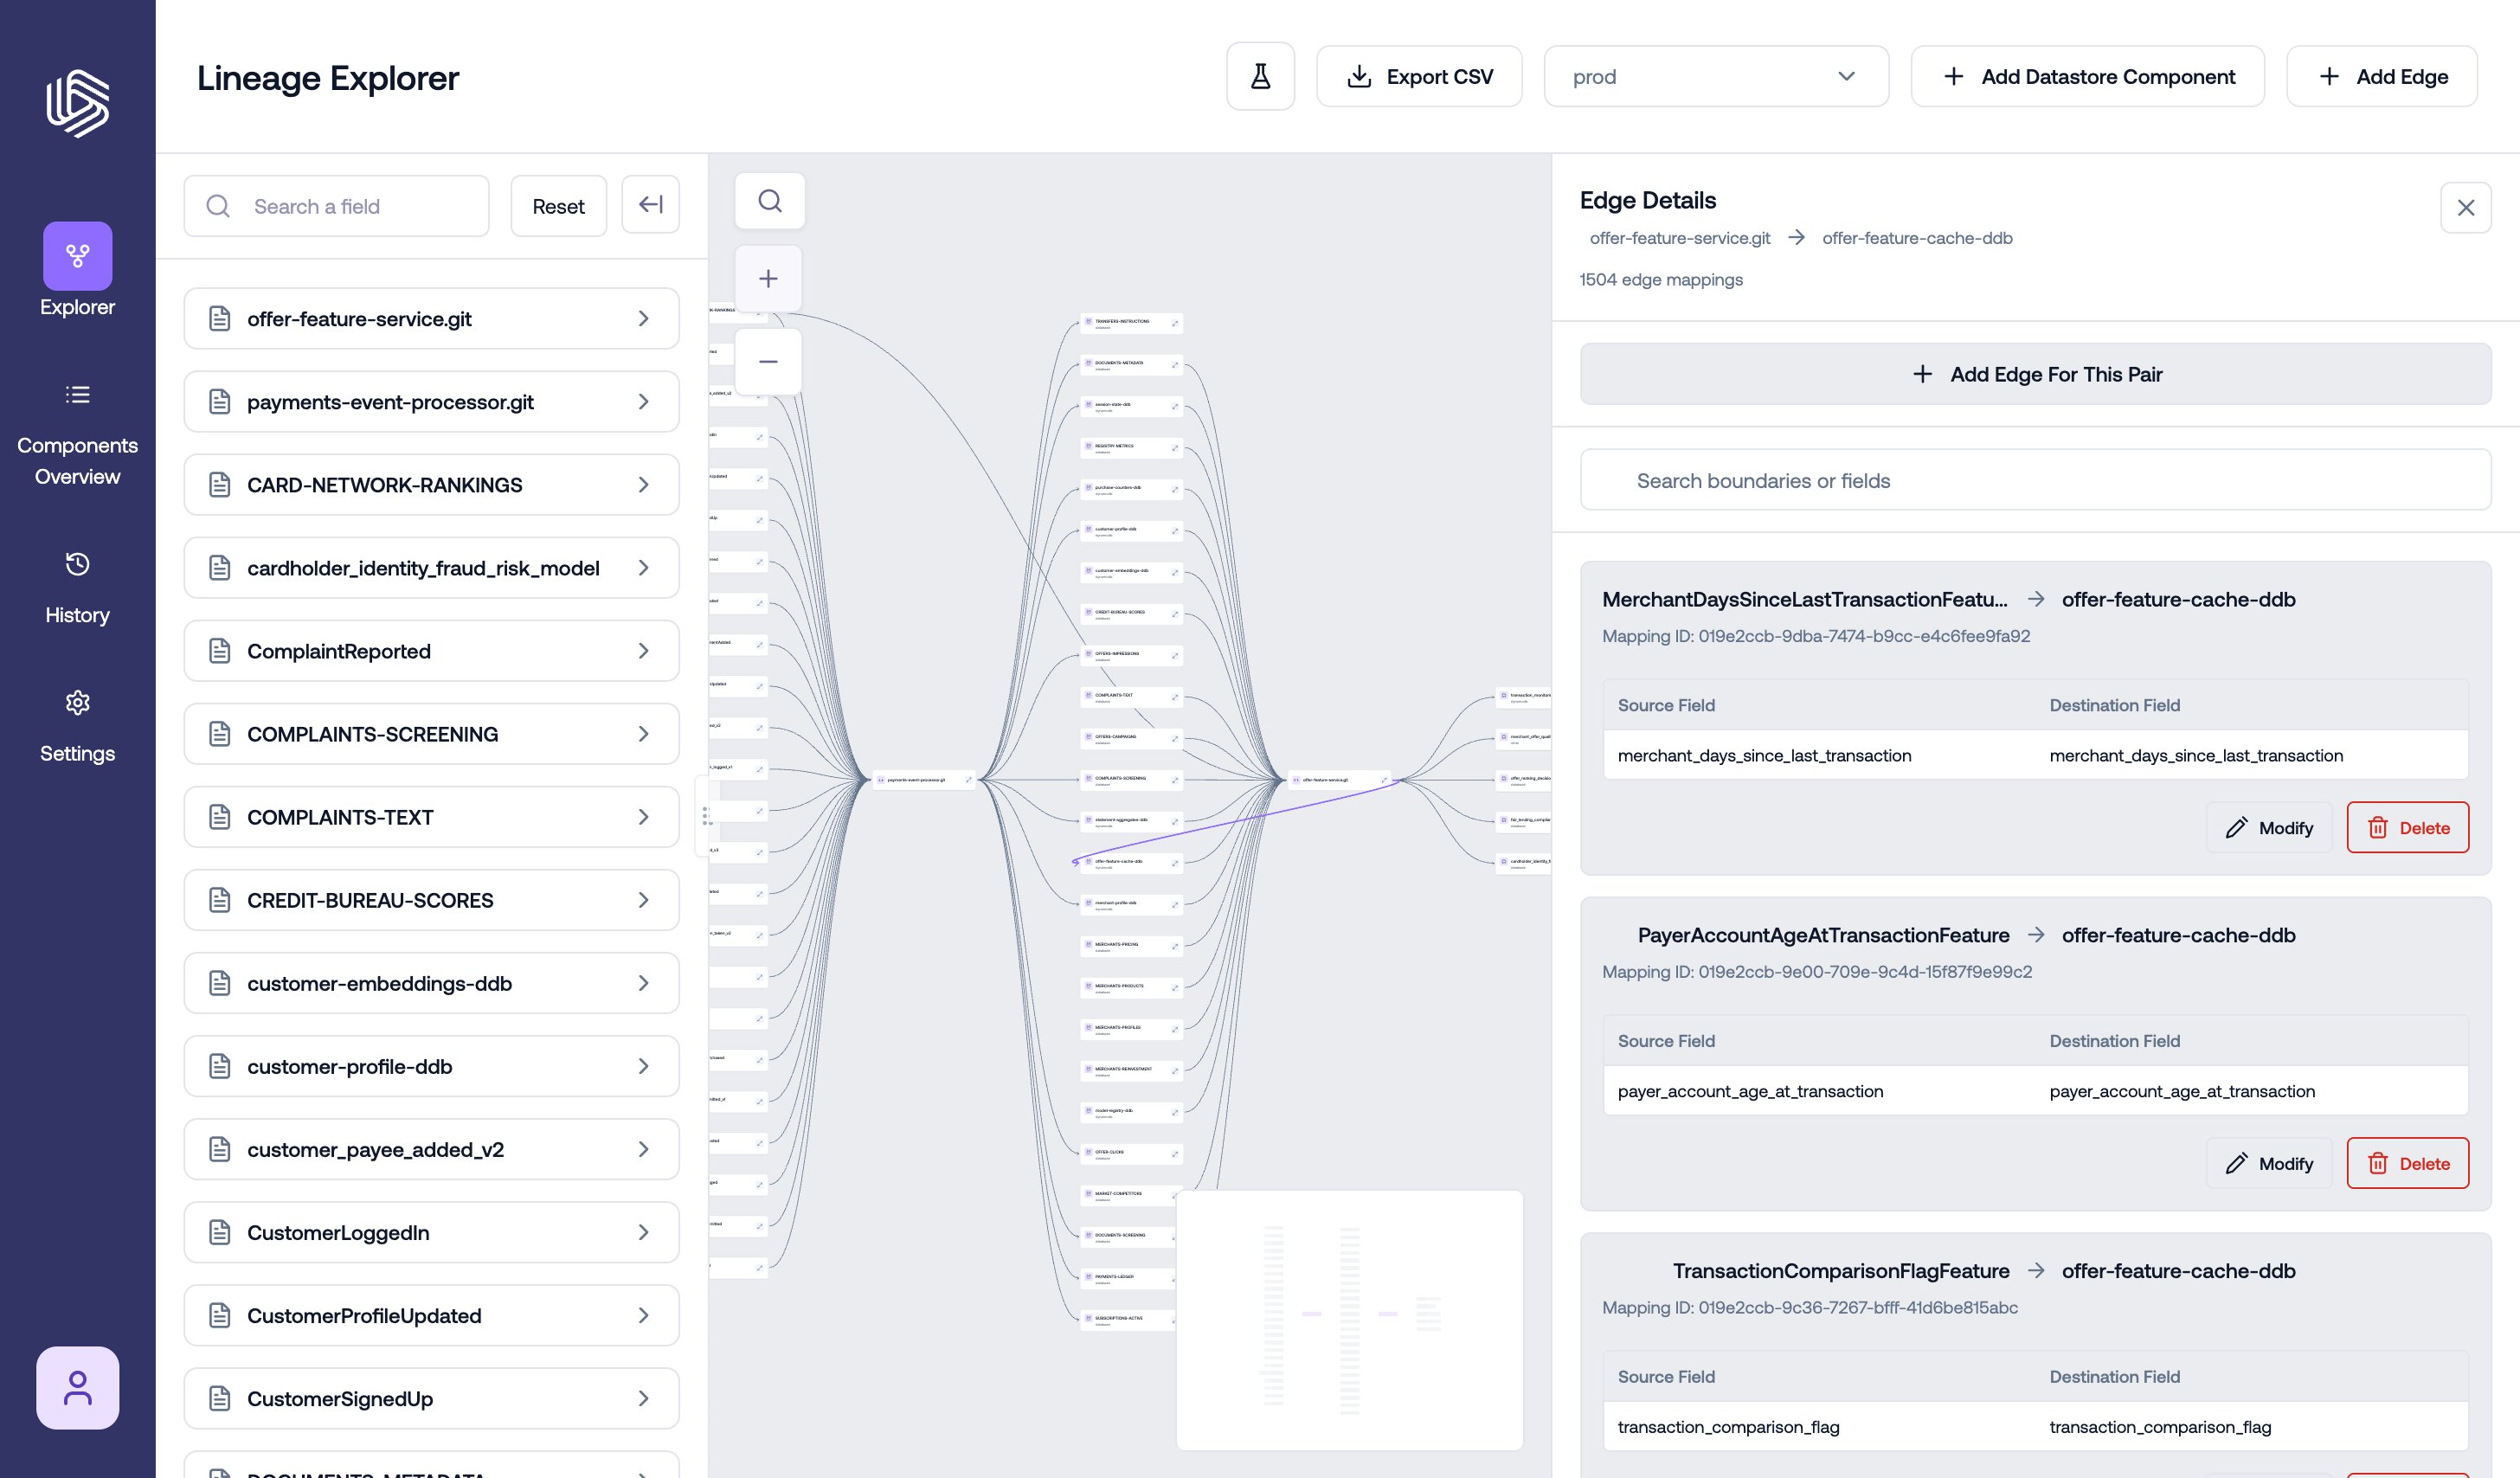Open the Settings gear icon
2520x1478 pixels.
pyautogui.click(x=77, y=703)
